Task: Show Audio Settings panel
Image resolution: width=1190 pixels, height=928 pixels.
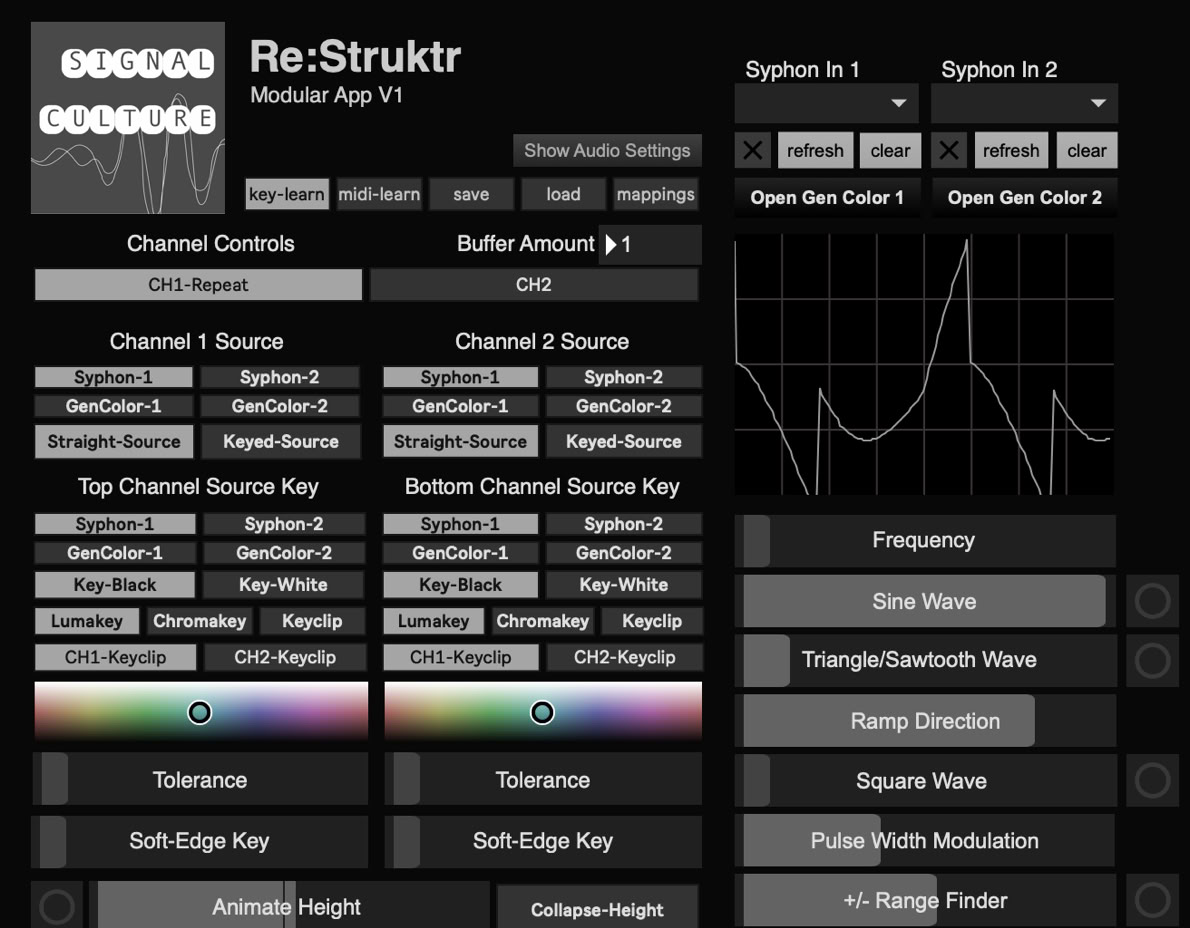Action: tap(607, 150)
